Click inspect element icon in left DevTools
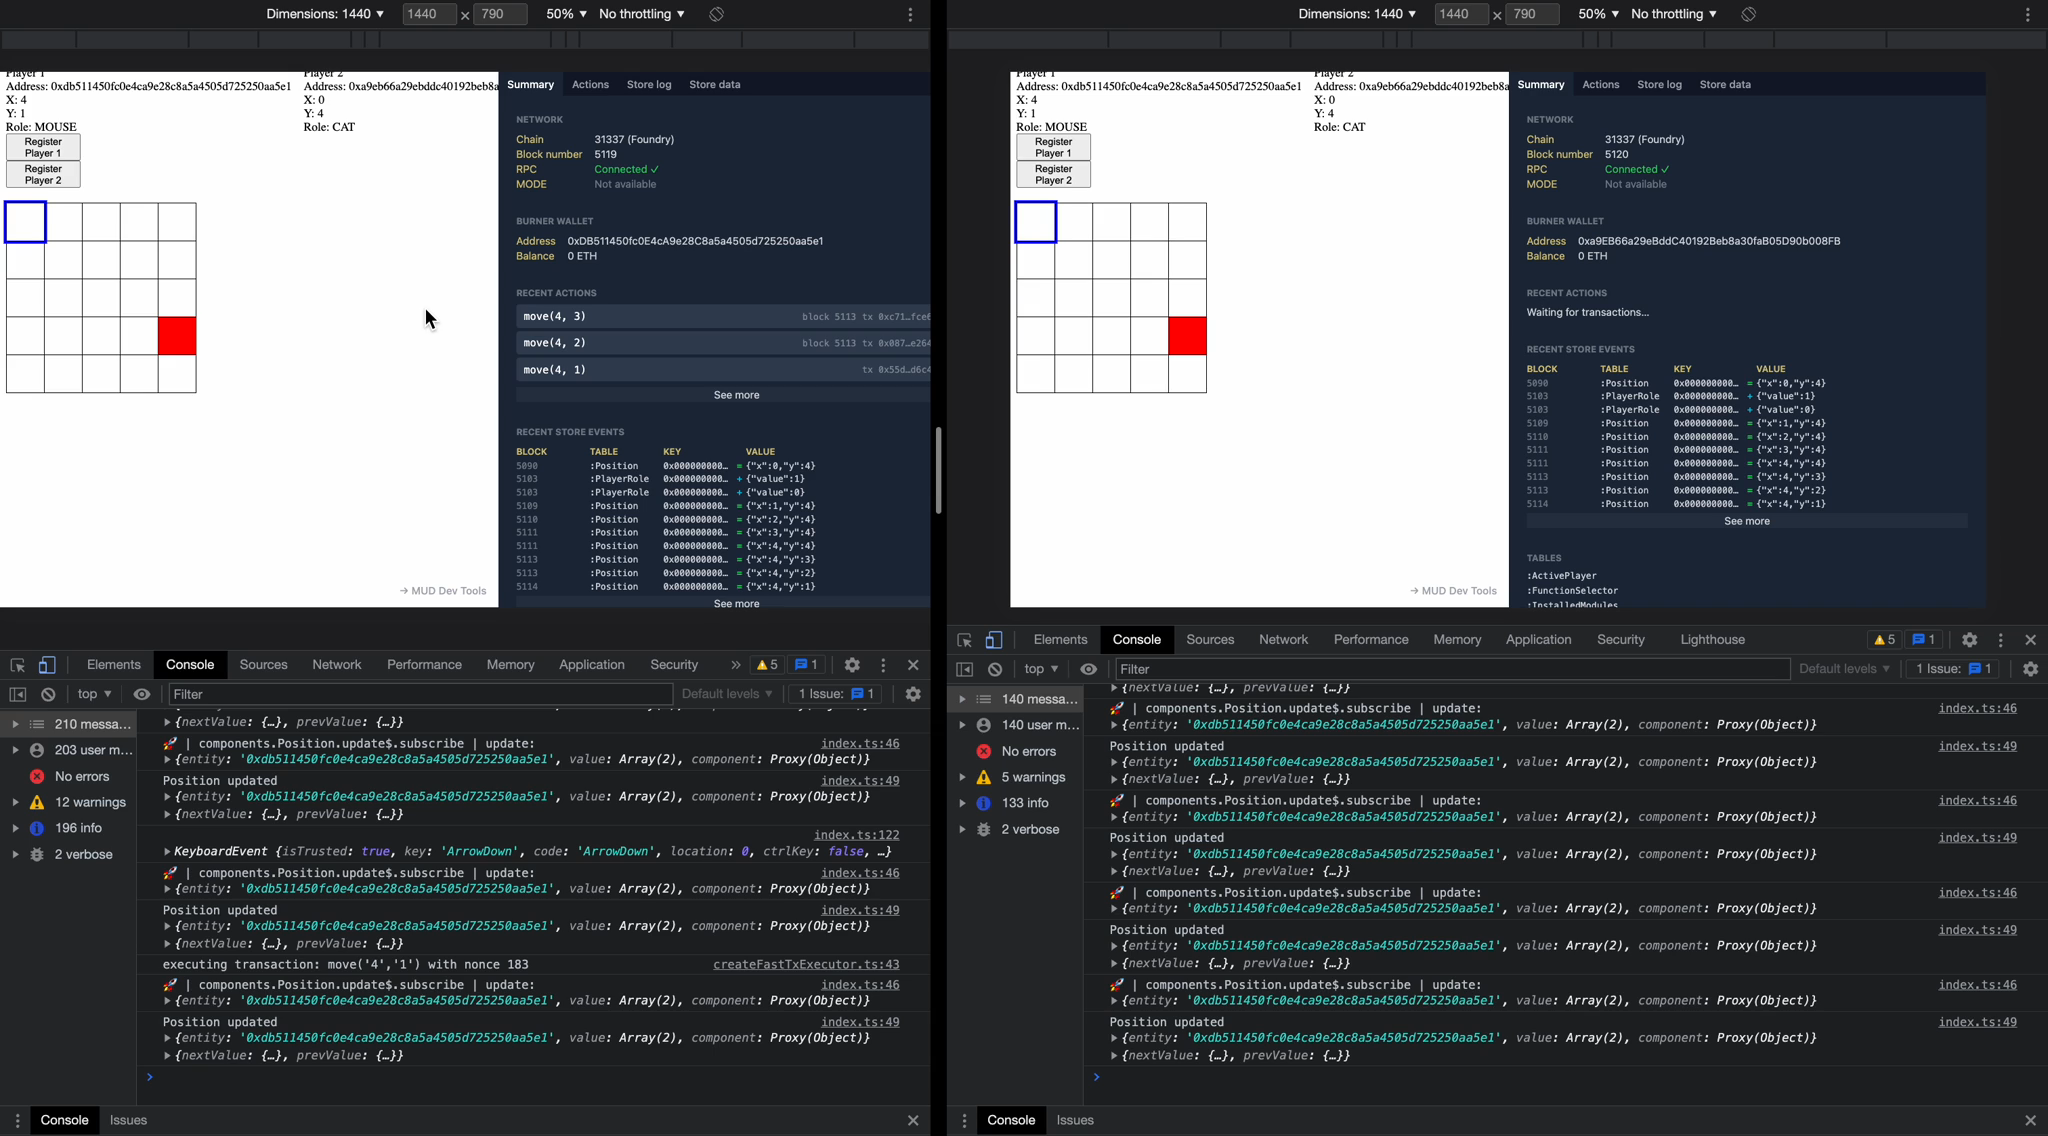Screen dimensions: 2048x1136 coord(17,665)
